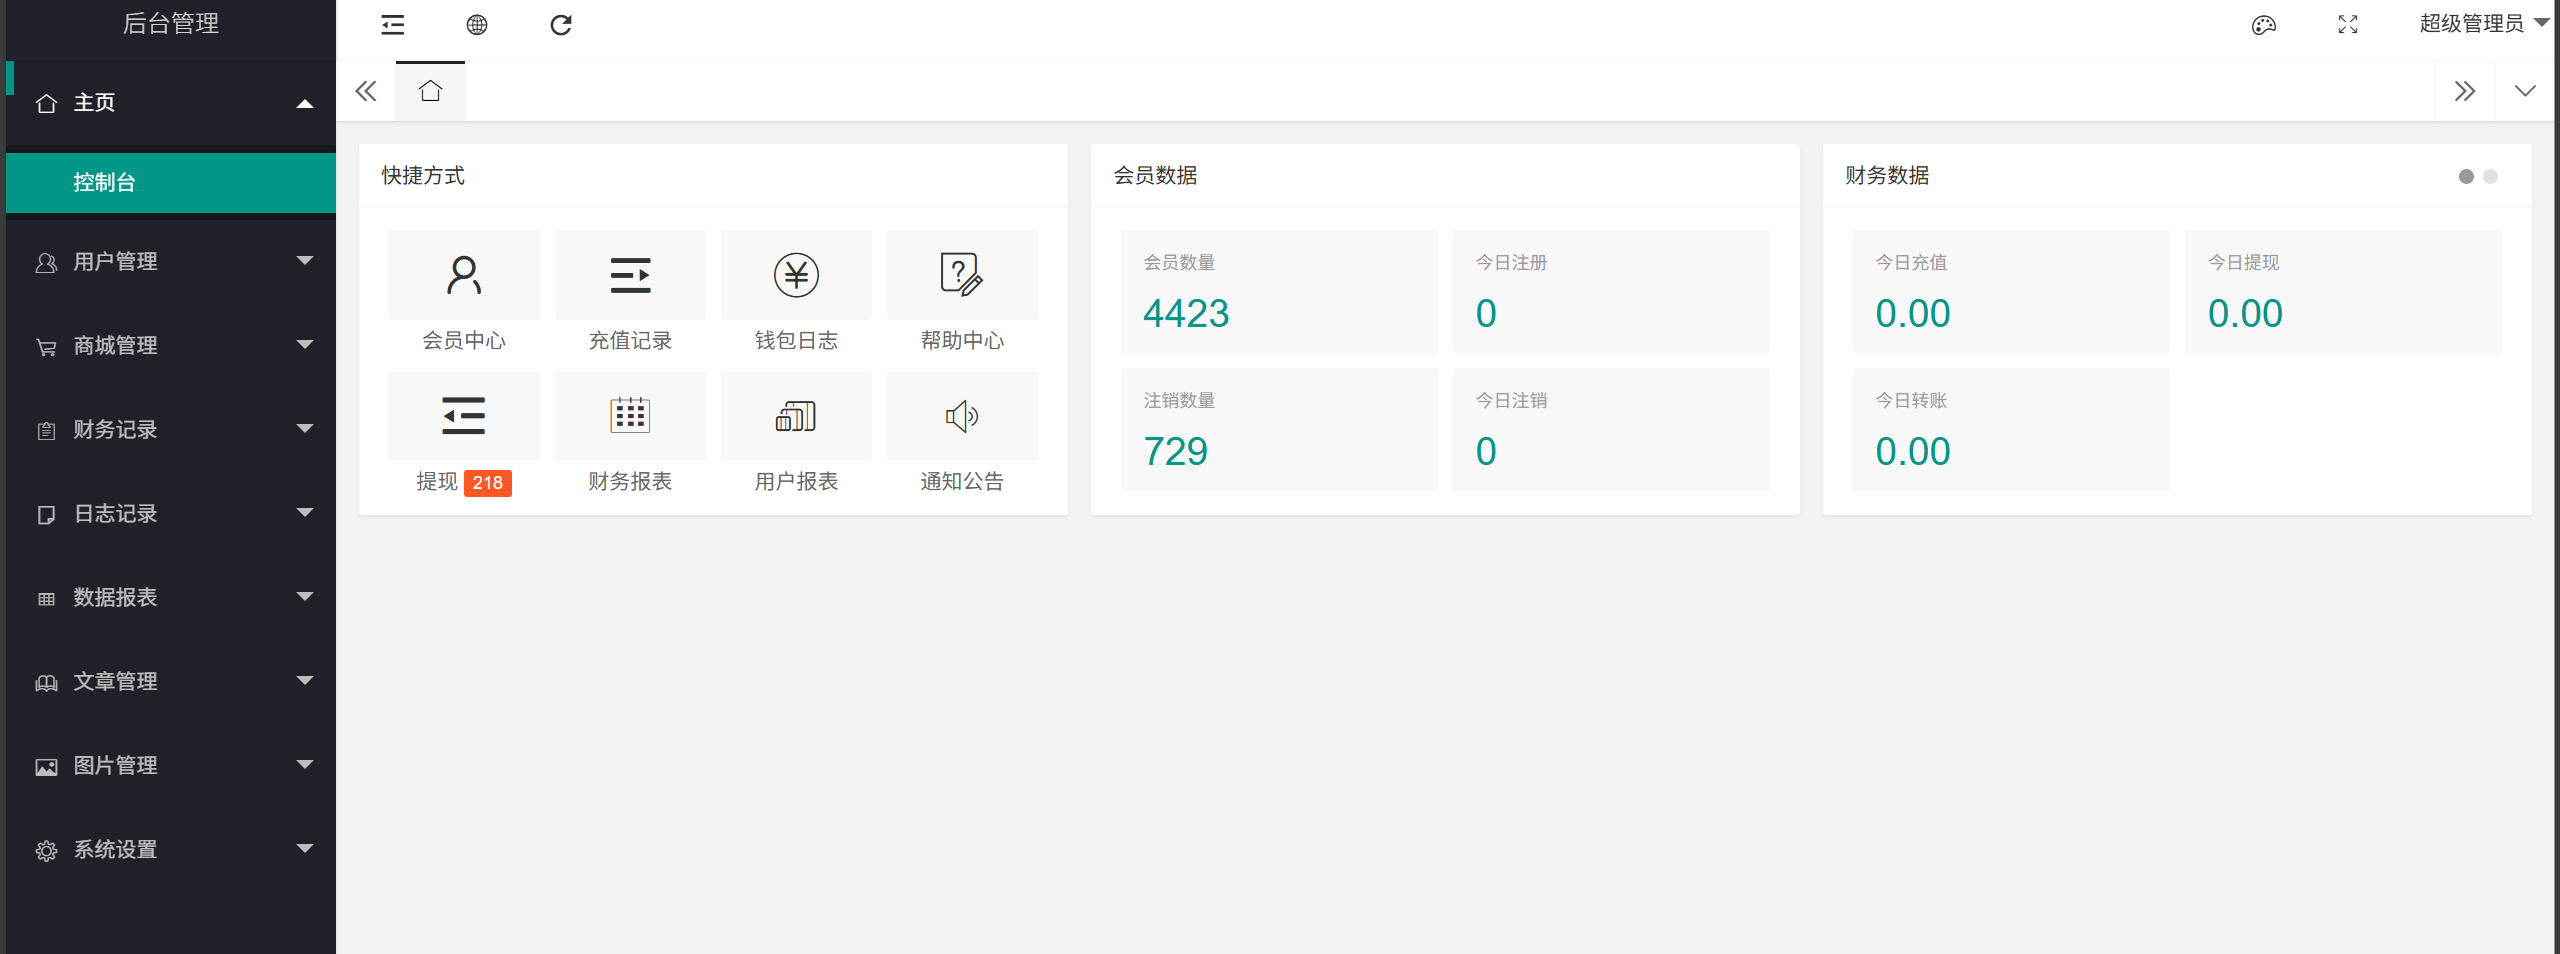Expand the 财务记录 sidebar menu

[x=170, y=429]
